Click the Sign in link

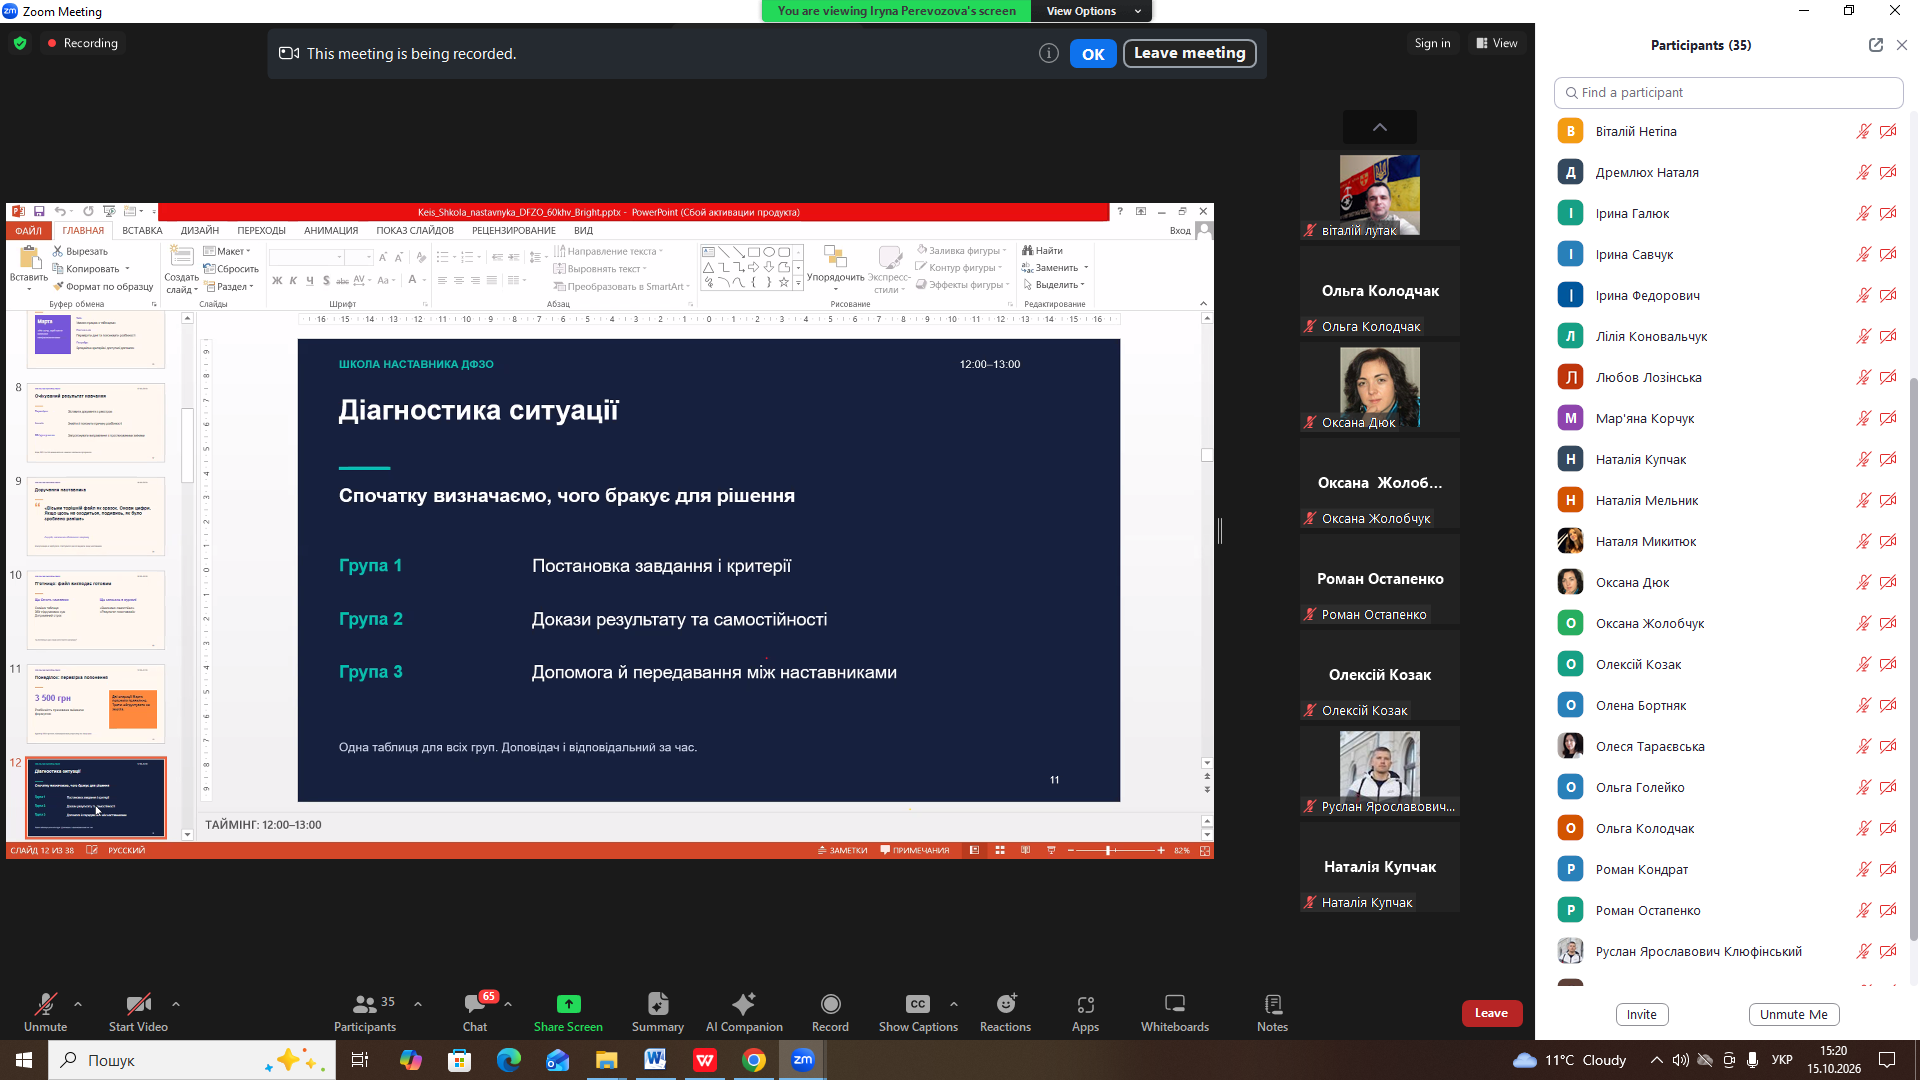(x=1432, y=43)
